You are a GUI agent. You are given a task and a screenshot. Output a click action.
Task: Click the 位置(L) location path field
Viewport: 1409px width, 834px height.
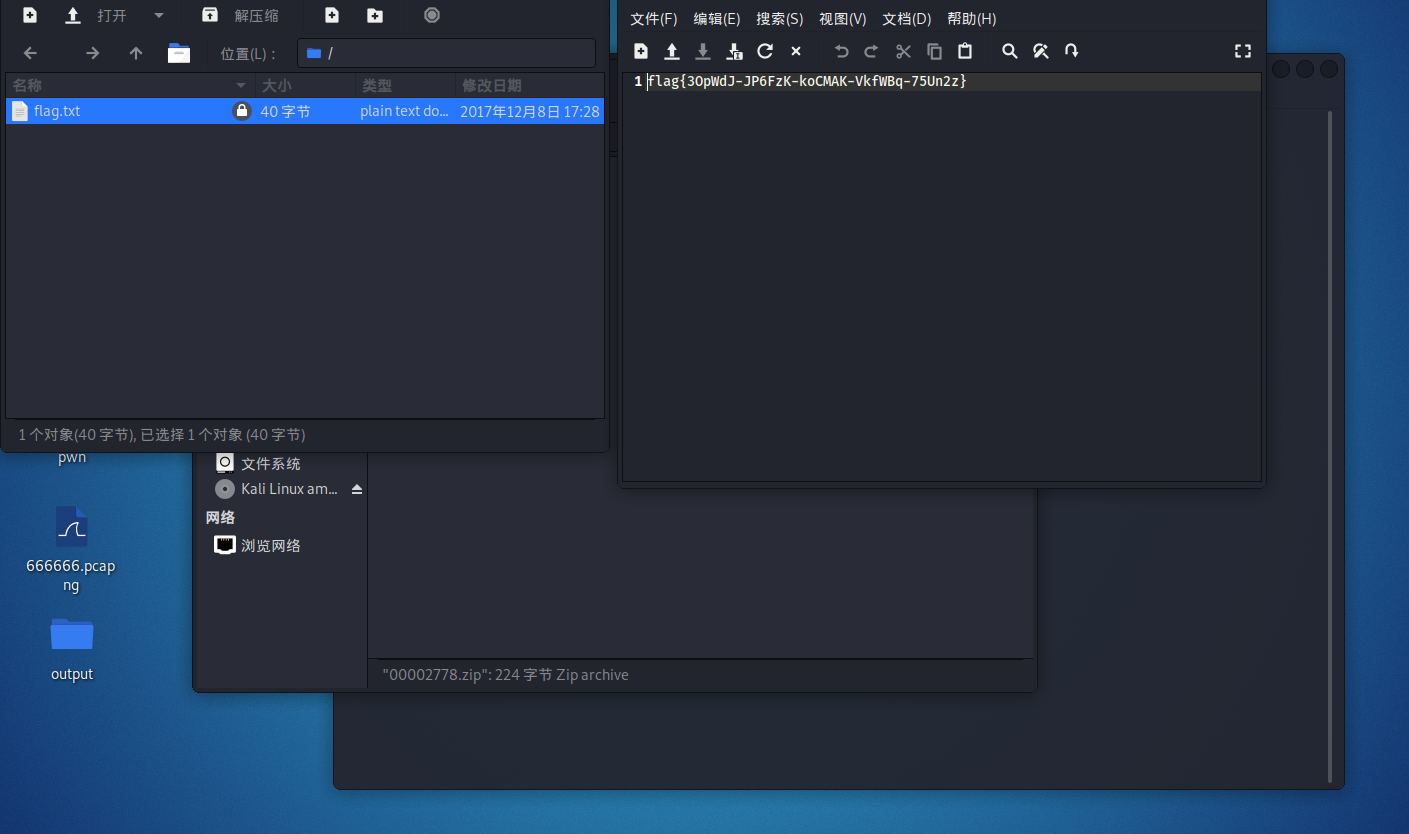[446, 53]
